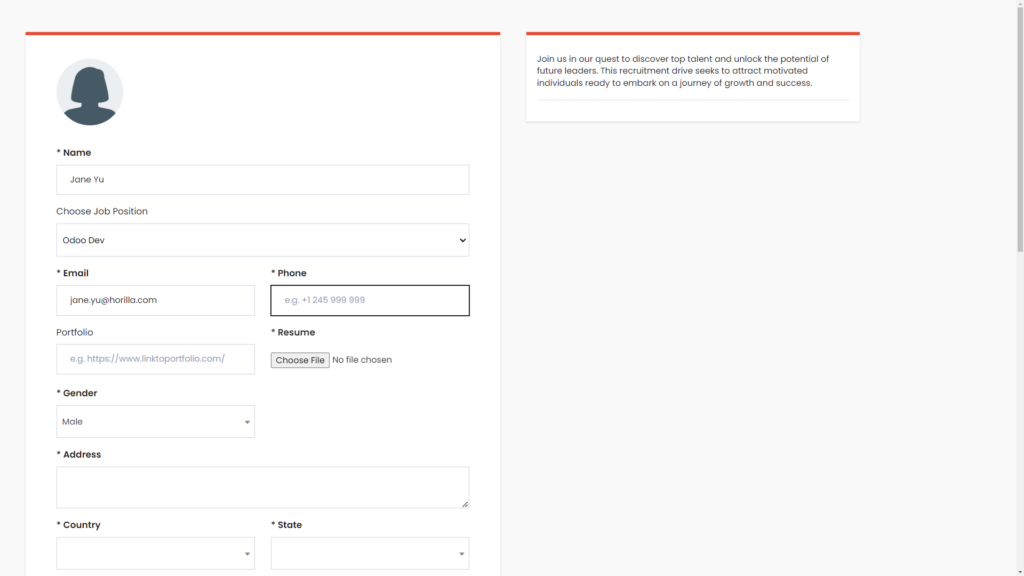Screen dimensions: 1024x576
Task: Click the Name input showing Jane Yu
Action: (x=262, y=180)
